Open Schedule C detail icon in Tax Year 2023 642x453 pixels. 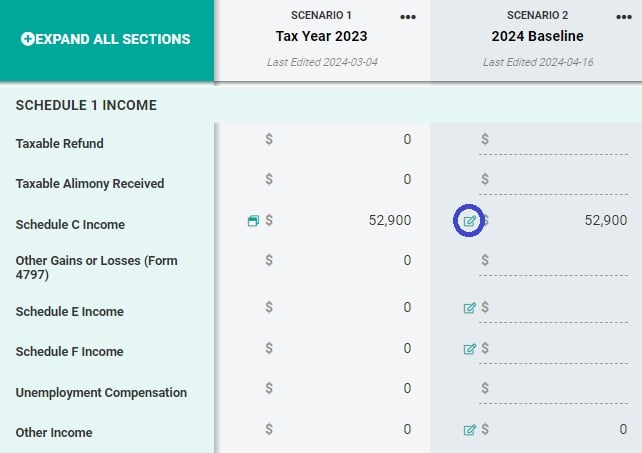pyautogui.click(x=253, y=221)
